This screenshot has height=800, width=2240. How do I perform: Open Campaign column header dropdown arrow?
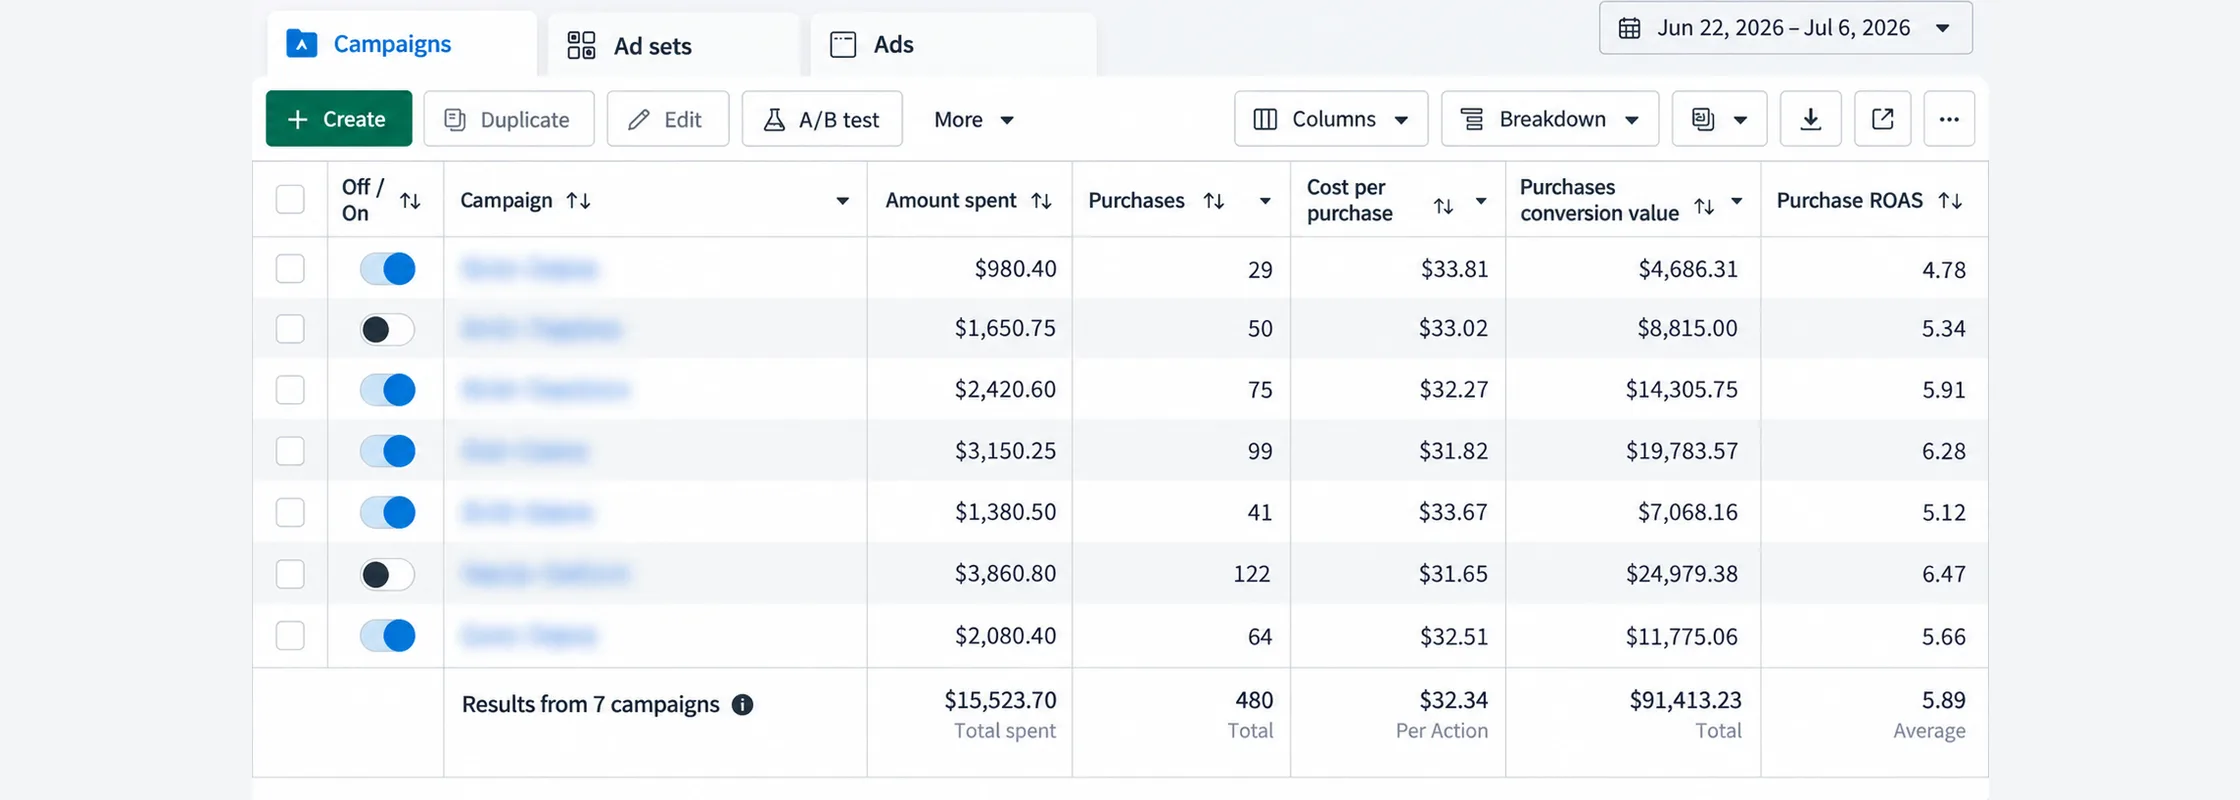[843, 201]
